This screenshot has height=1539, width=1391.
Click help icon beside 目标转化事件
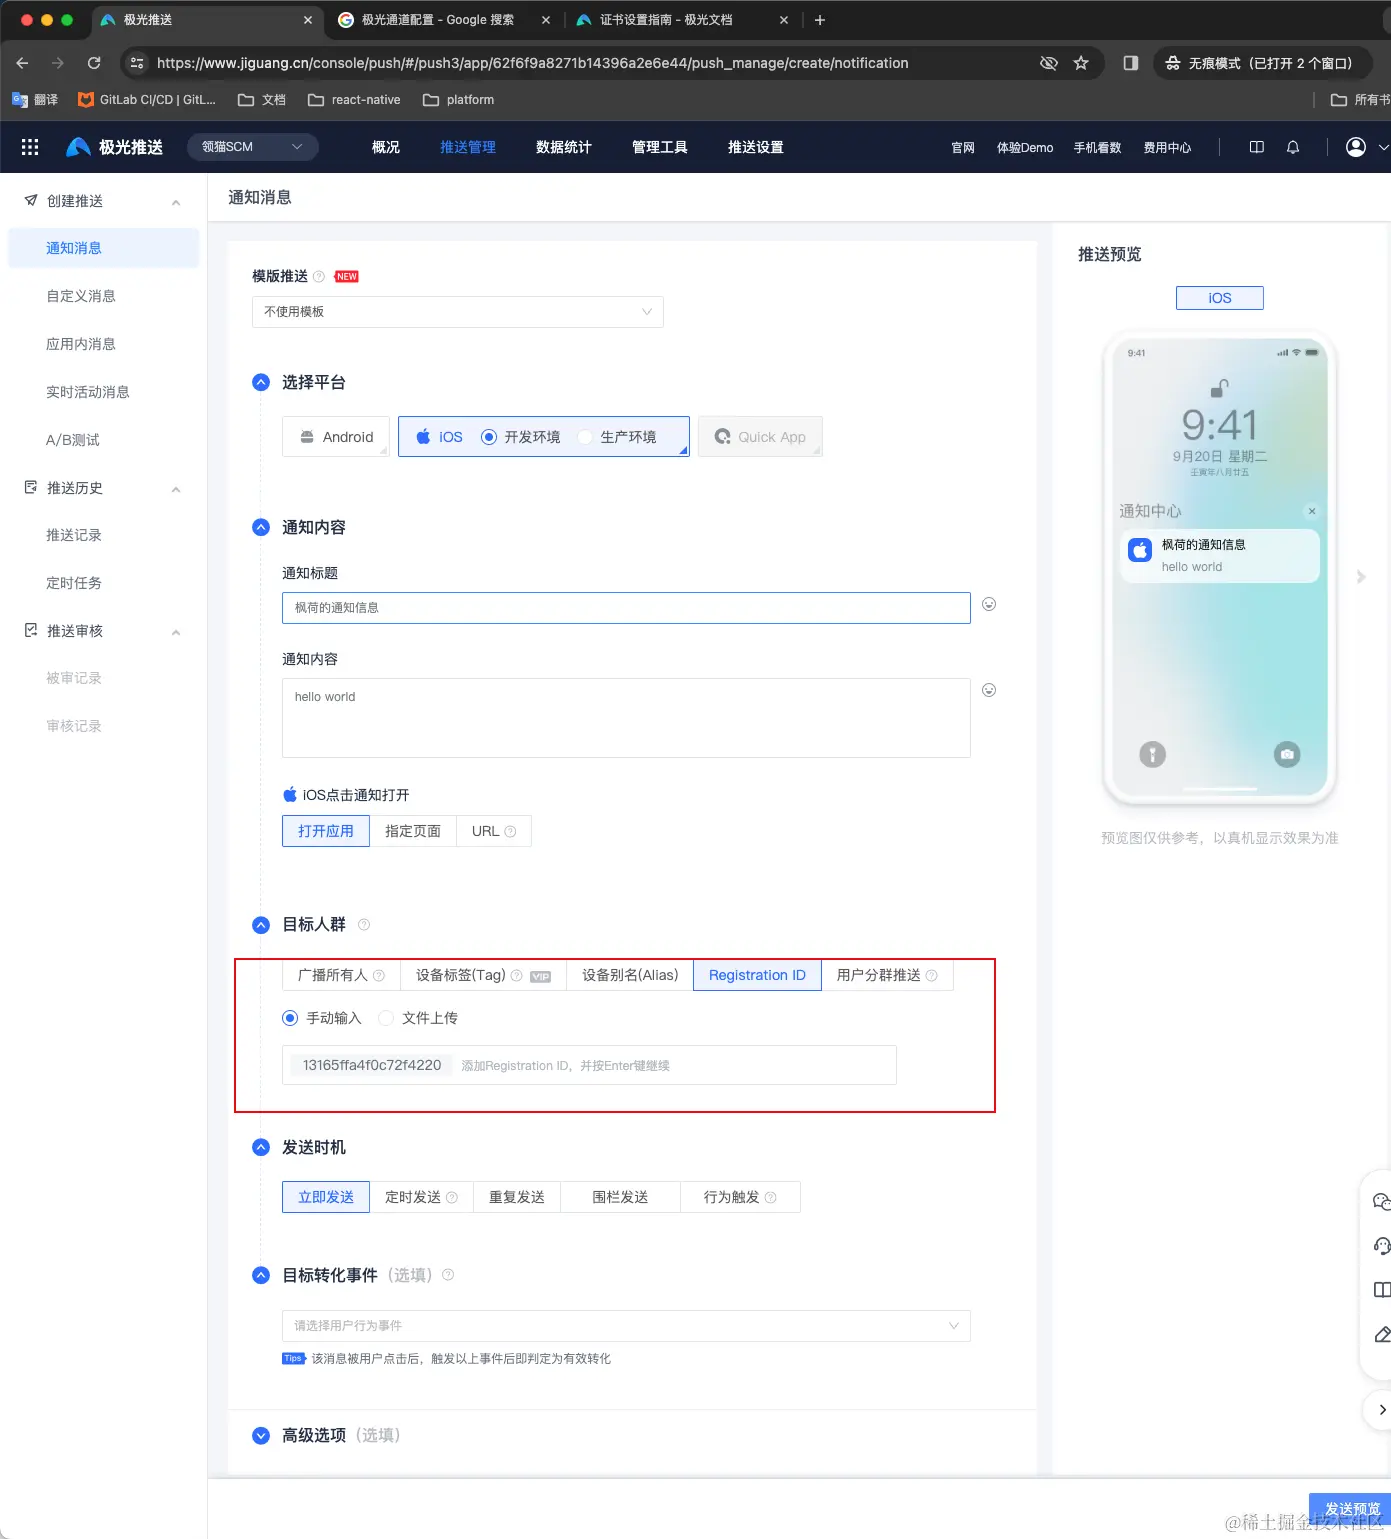coord(448,1275)
